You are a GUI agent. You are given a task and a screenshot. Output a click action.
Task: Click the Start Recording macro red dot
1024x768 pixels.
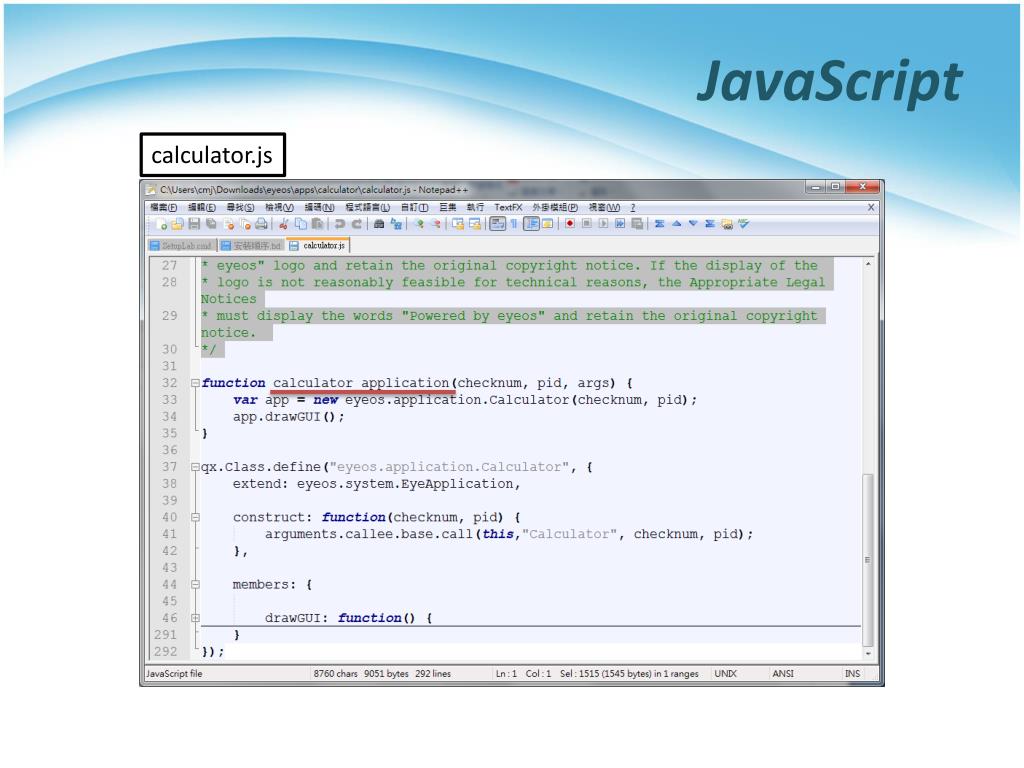tap(570, 224)
